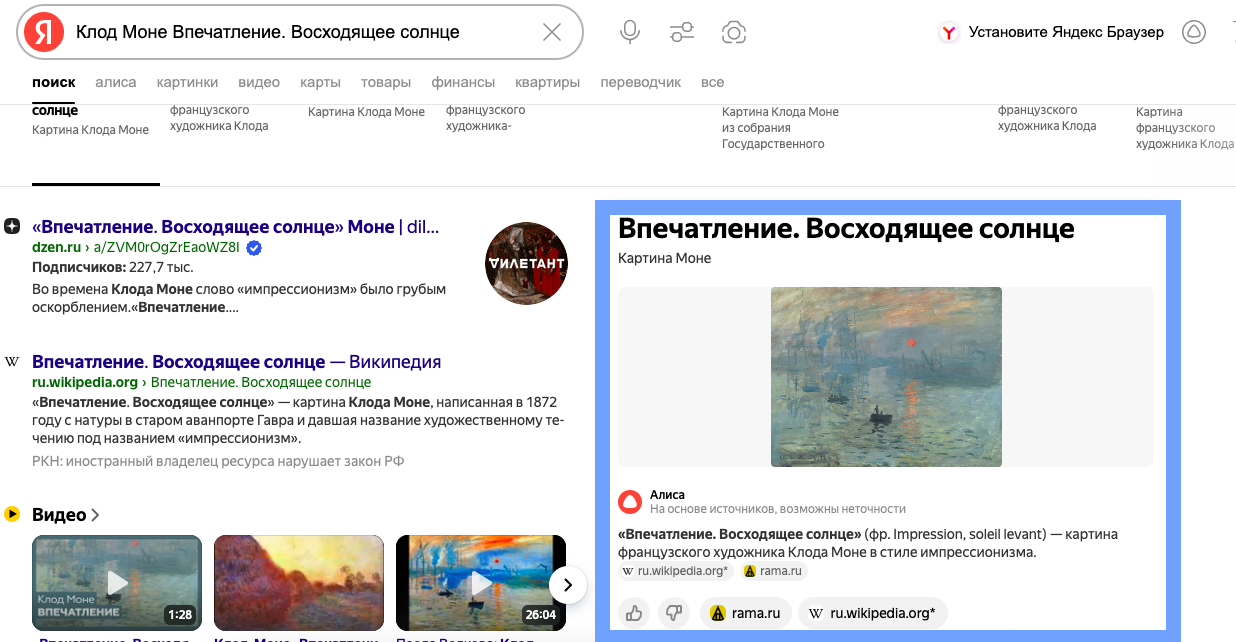
Task: Click the yellow video play icon
Action: coord(12,514)
